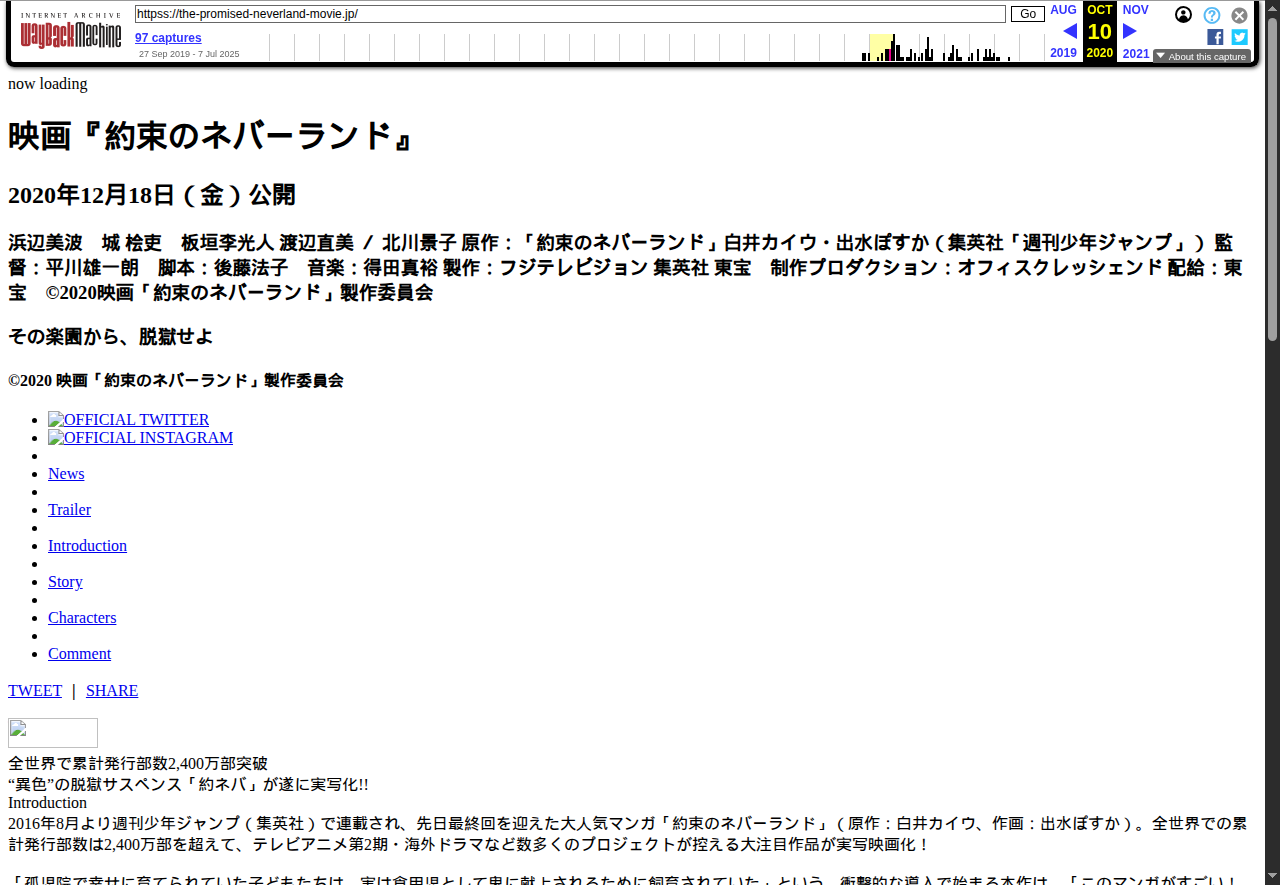Go to next capture arrow
This screenshot has height=885, width=1280.
coord(1130,31)
